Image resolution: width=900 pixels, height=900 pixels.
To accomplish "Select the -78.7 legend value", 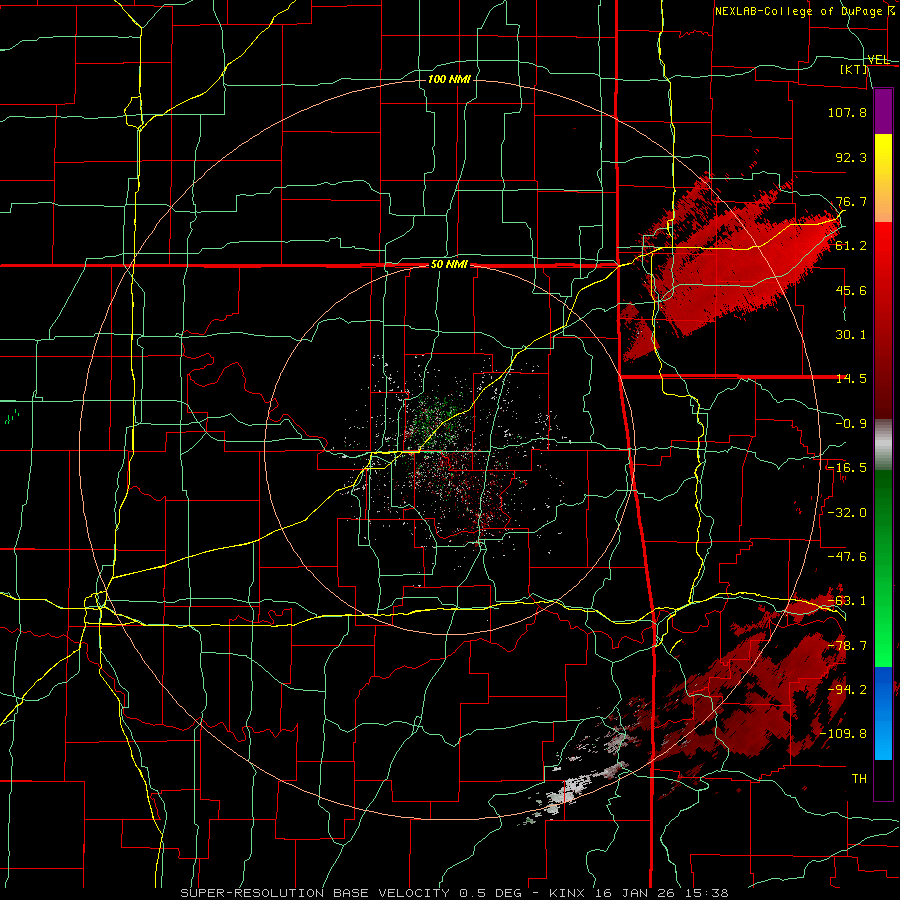I will [x=847, y=646].
